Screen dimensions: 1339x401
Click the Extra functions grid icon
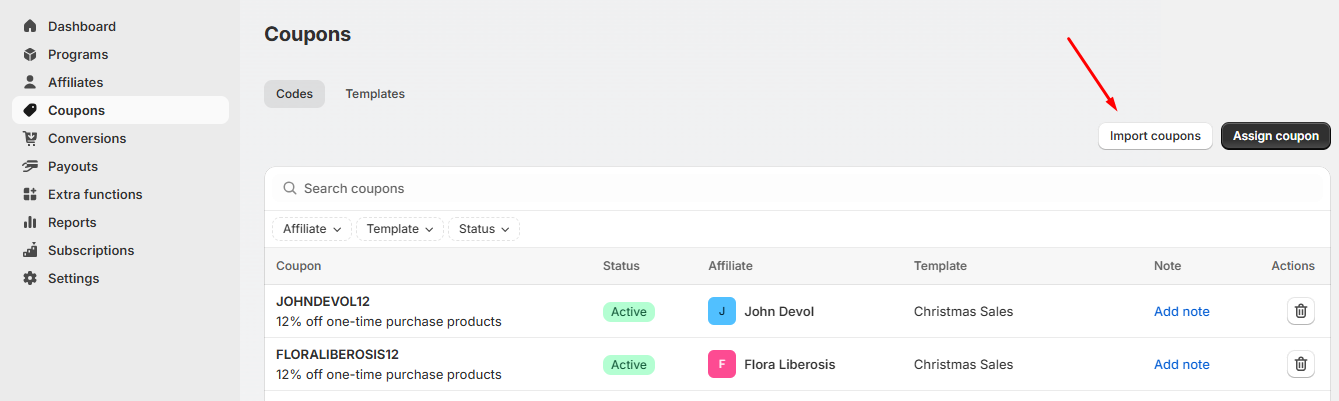[x=30, y=194]
